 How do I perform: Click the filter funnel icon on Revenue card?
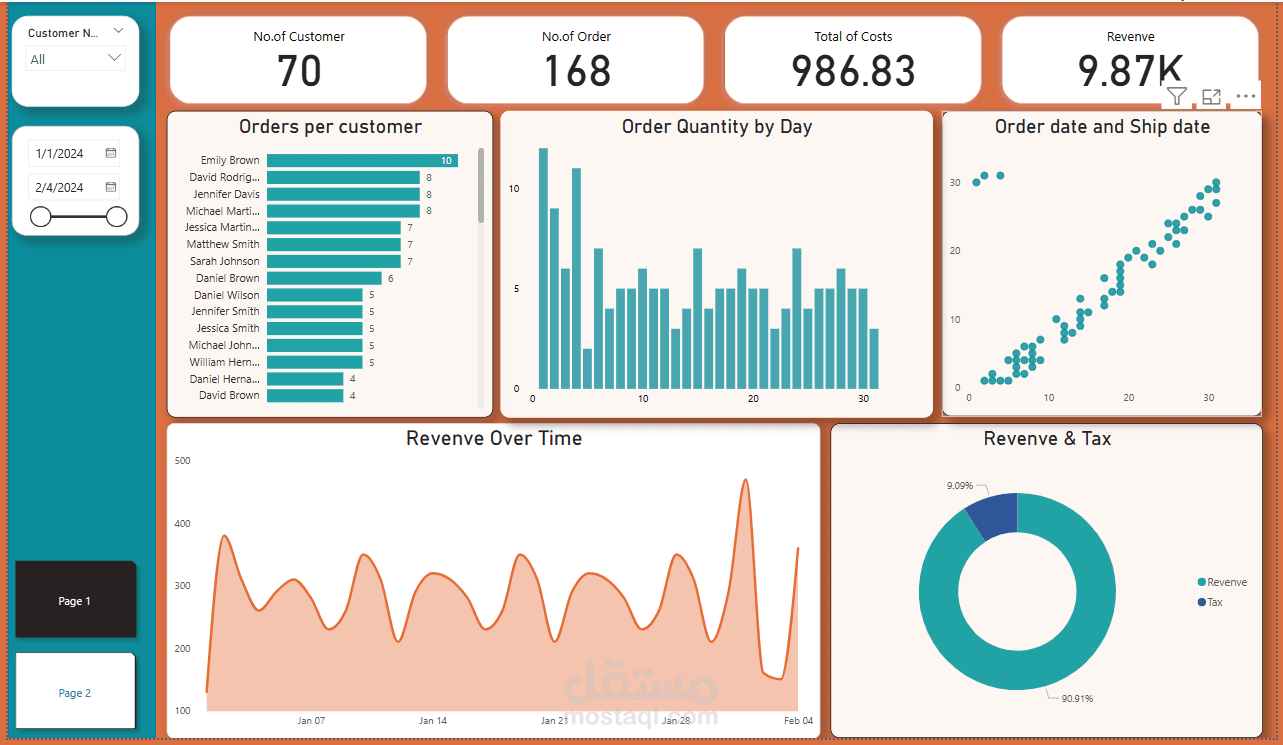[1177, 96]
